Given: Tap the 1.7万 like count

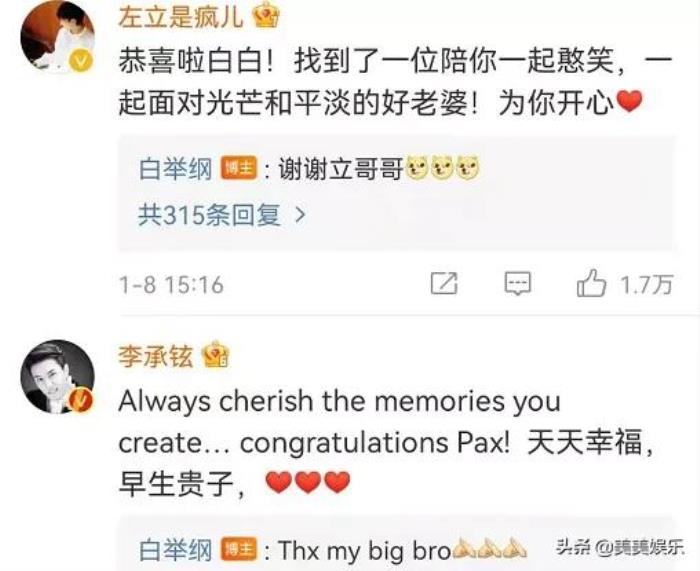Looking at the screenshot, I should point(646,284).
